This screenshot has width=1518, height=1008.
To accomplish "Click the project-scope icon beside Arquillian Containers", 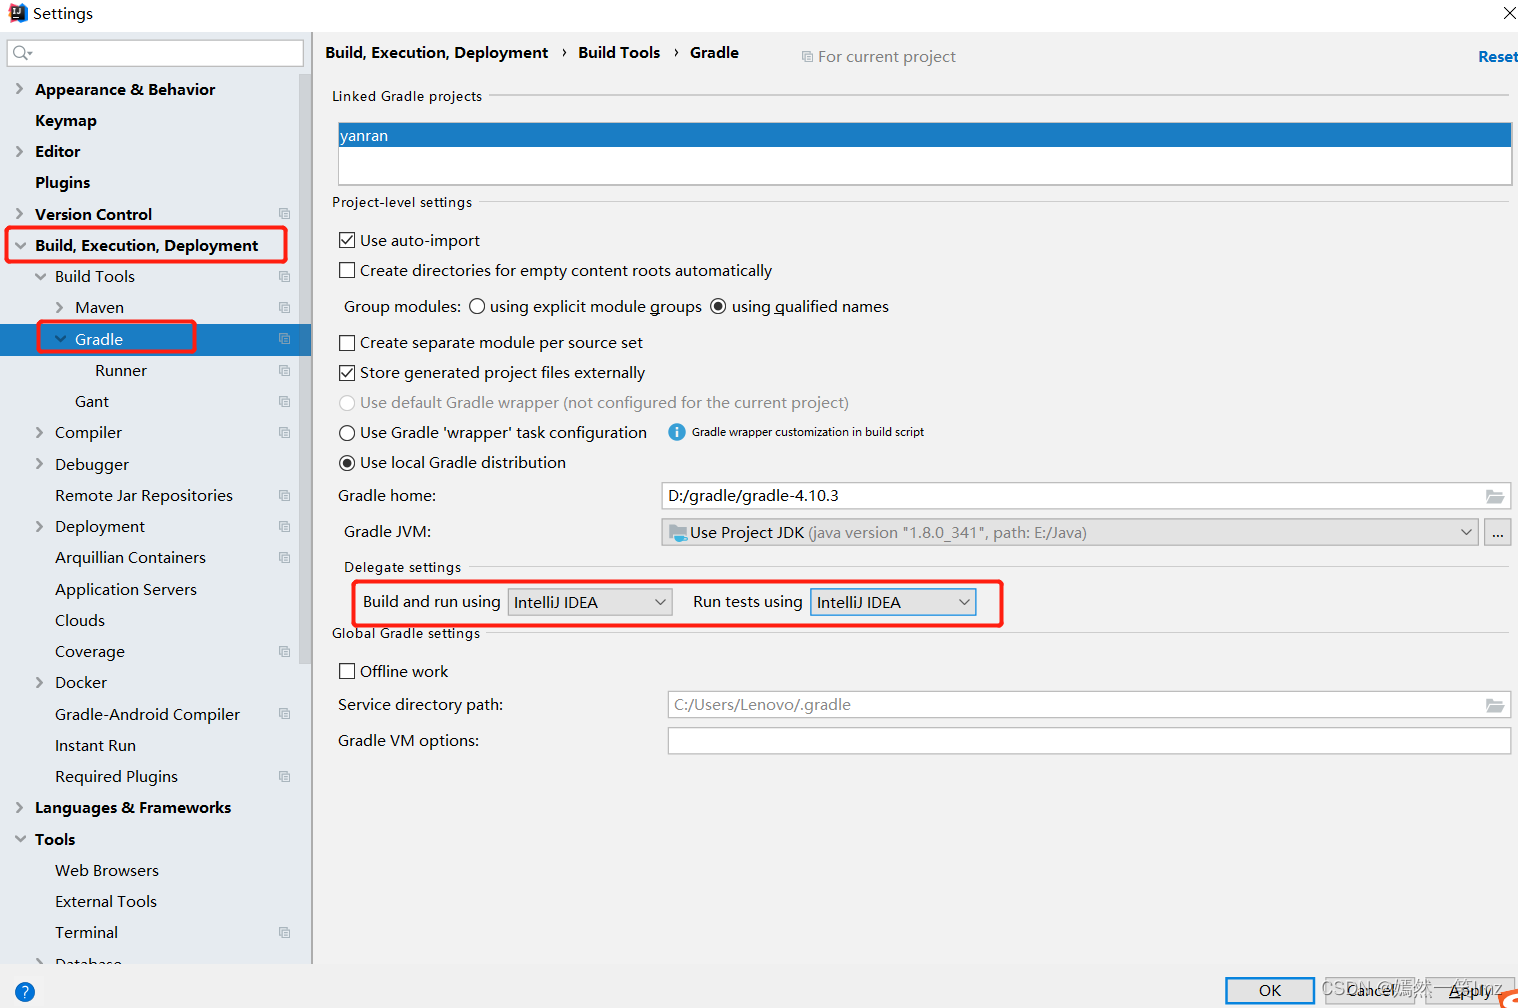I will coord(284,557).
